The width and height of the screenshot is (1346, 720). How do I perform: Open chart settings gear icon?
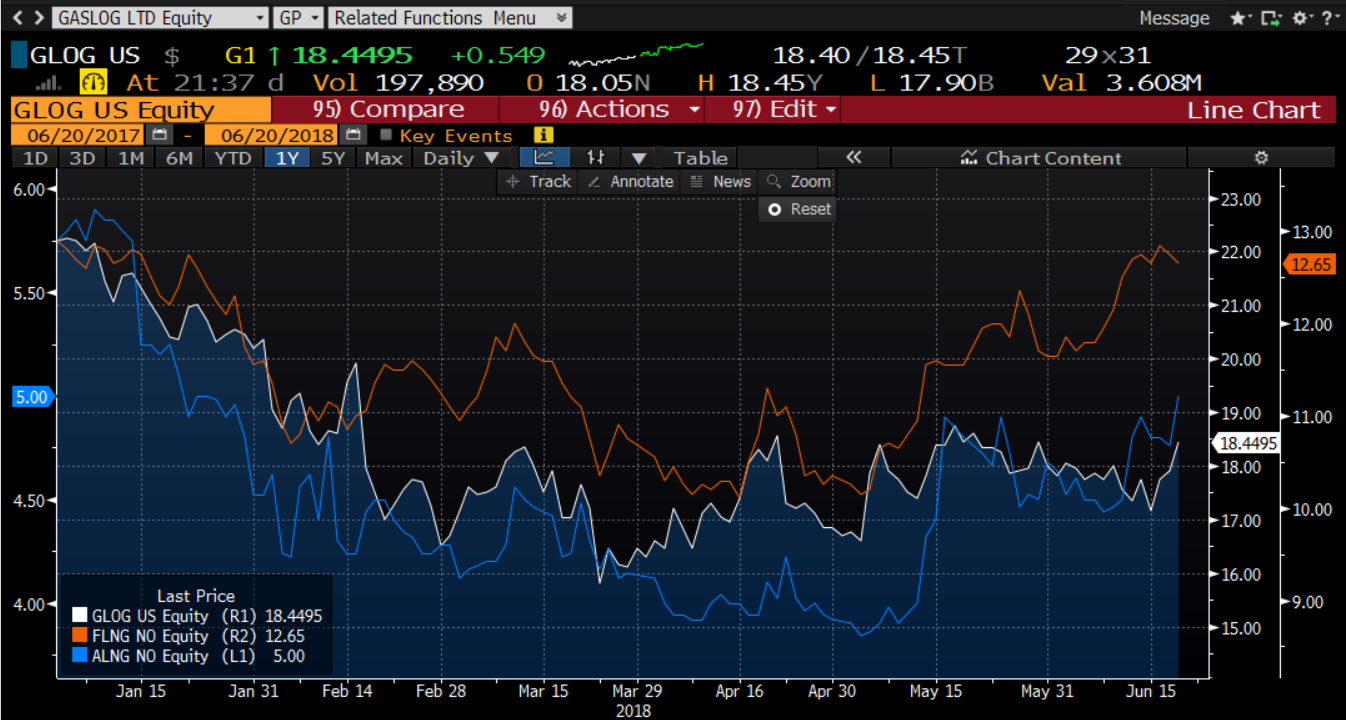pos(1261,157)
